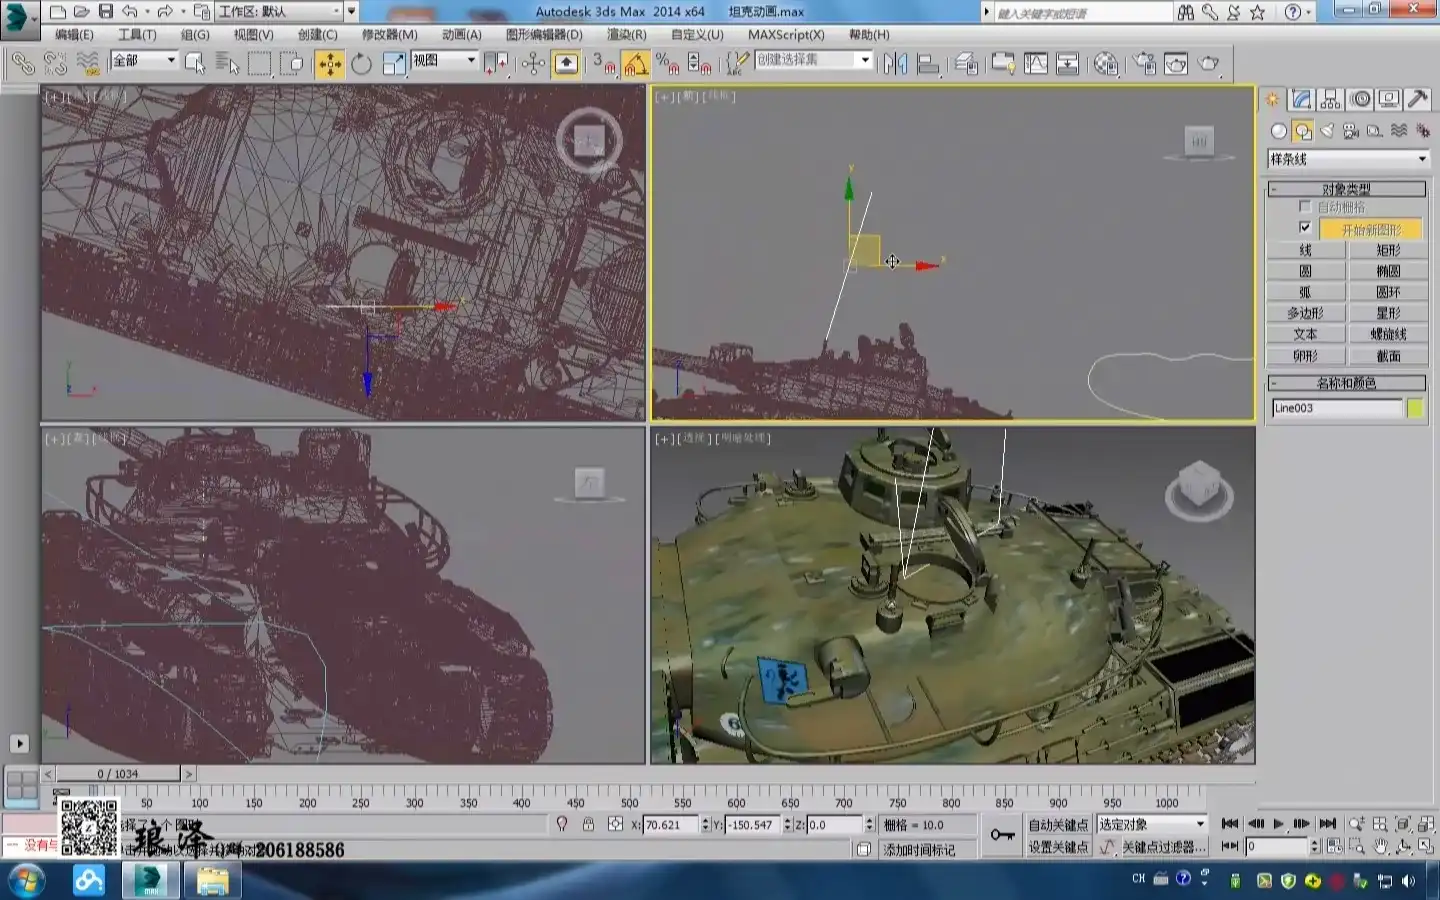Switch to the Geometry creation icon
This screenshot has width=1440, height=900.
click(x=1279, y=131)
